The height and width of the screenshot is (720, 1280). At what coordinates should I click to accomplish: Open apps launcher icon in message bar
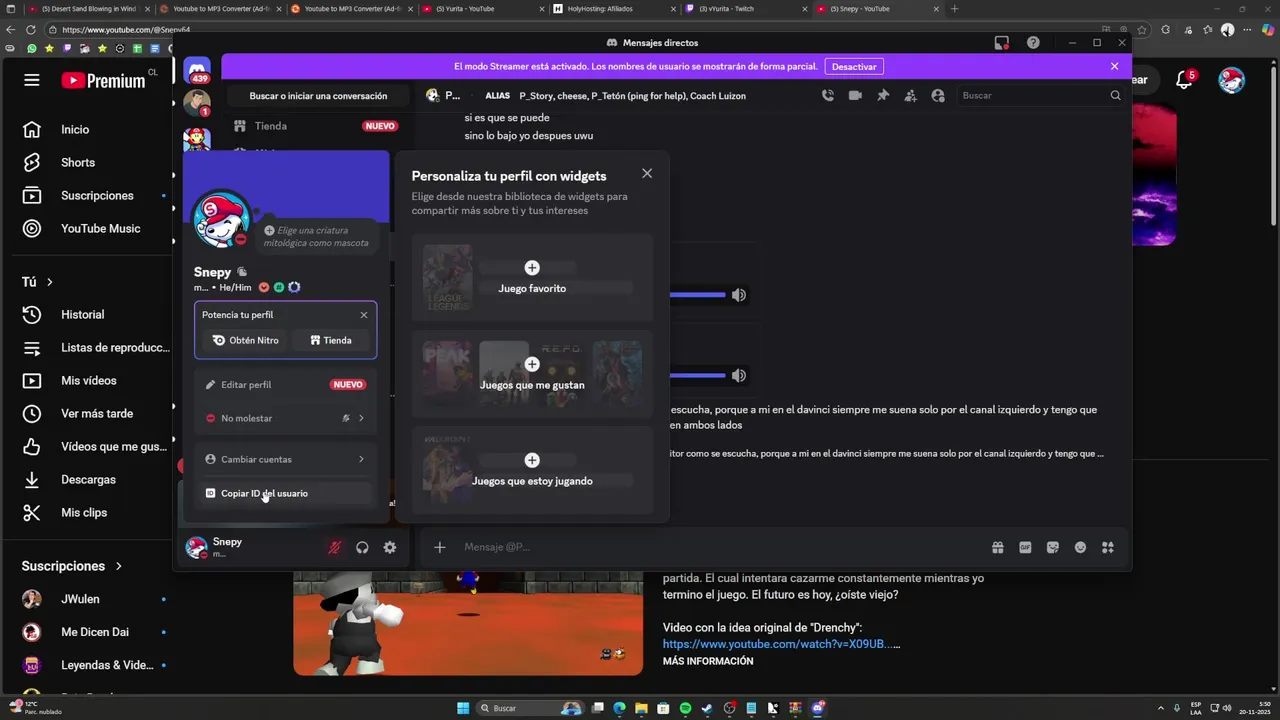point(1108,547)
